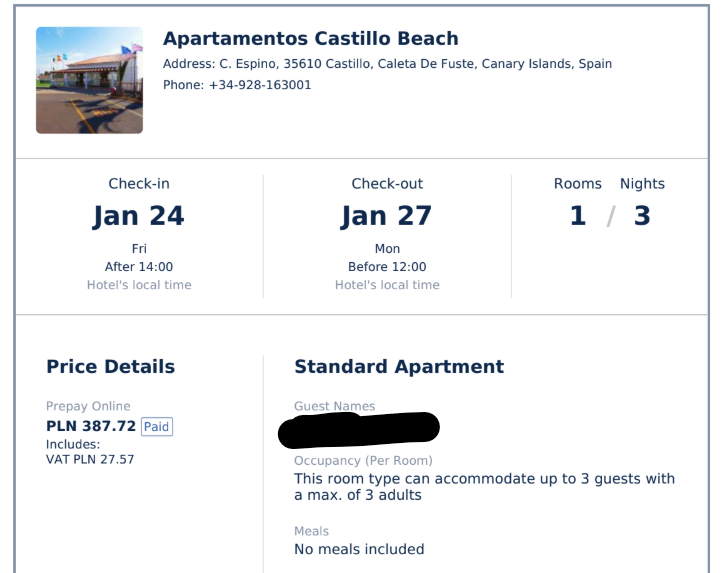Select the hotel address line
This screenshot has height=573, width=726.
tap(387, 63)
